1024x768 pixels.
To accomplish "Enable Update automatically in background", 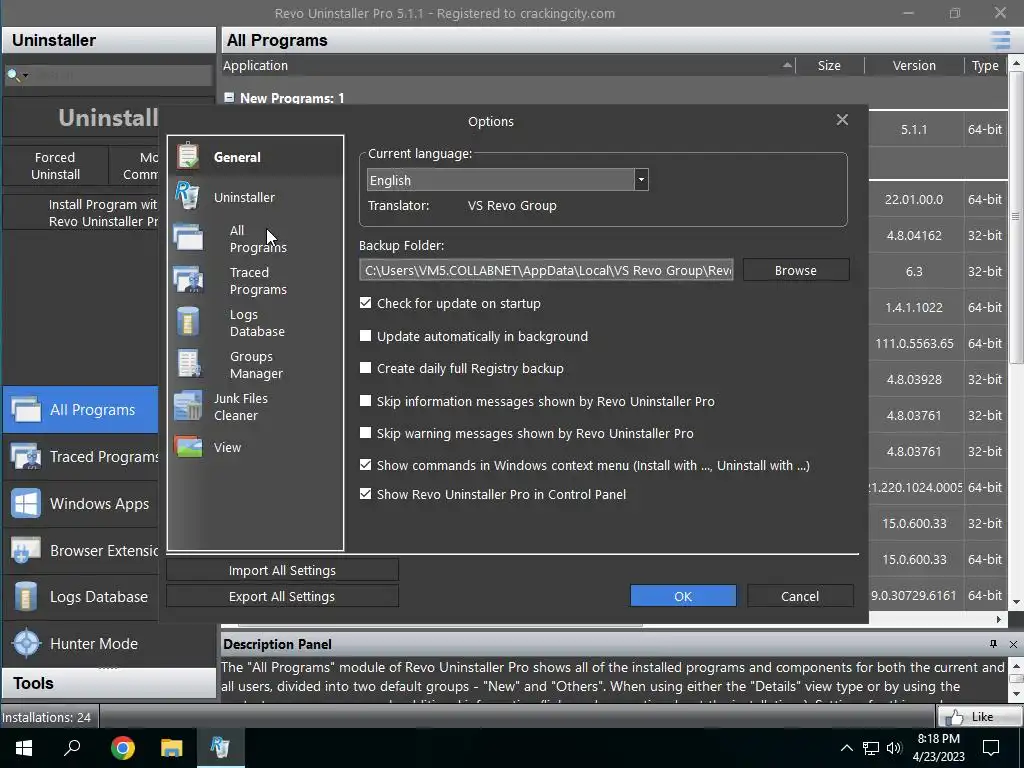I will coord(366,336).
